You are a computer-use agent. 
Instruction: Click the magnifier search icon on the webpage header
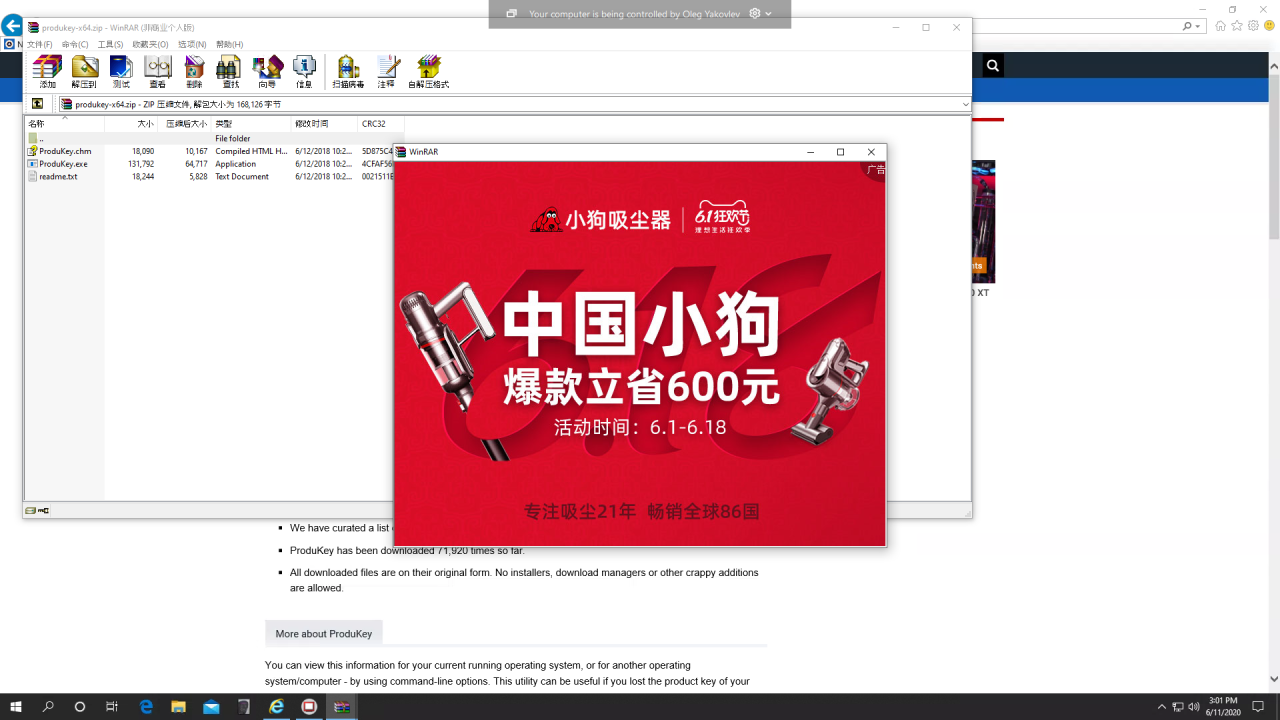(993, 66)
